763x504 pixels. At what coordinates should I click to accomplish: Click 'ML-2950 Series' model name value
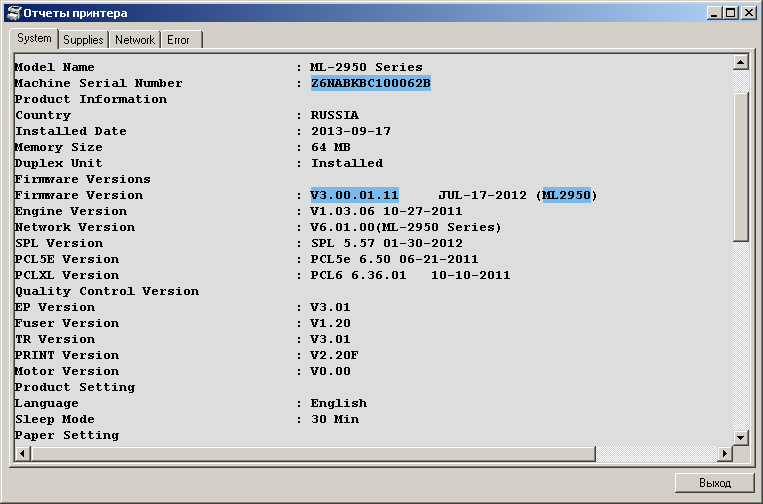366,67
